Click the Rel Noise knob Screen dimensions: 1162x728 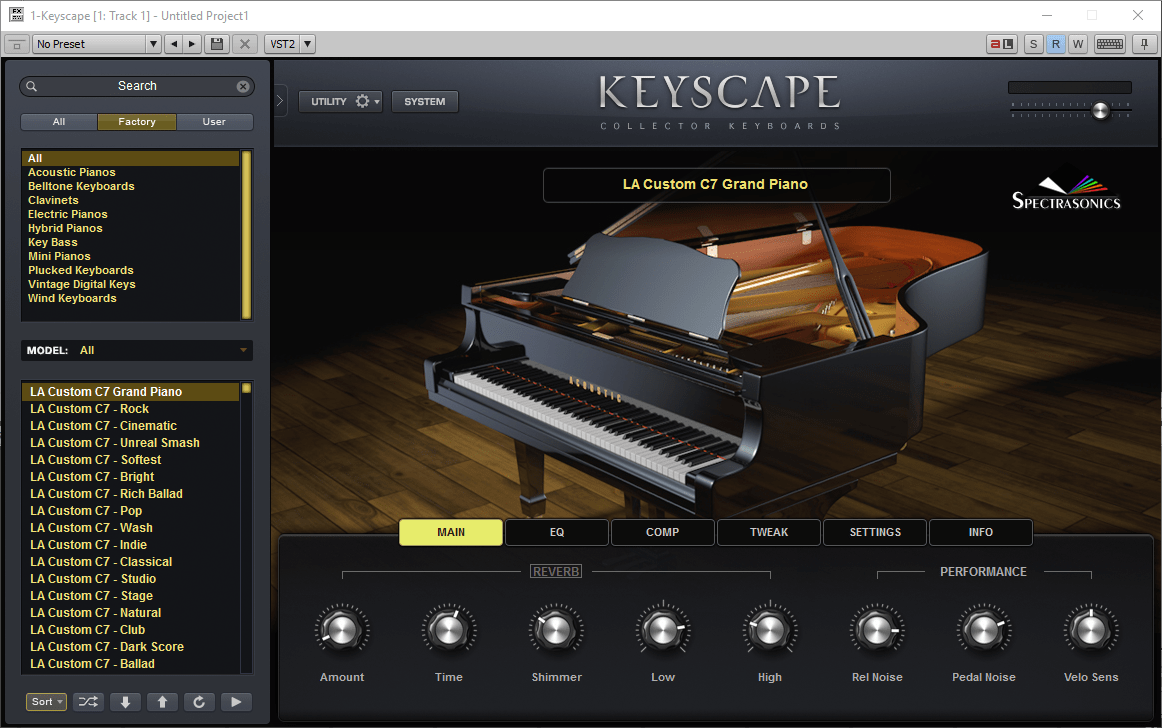877,631
